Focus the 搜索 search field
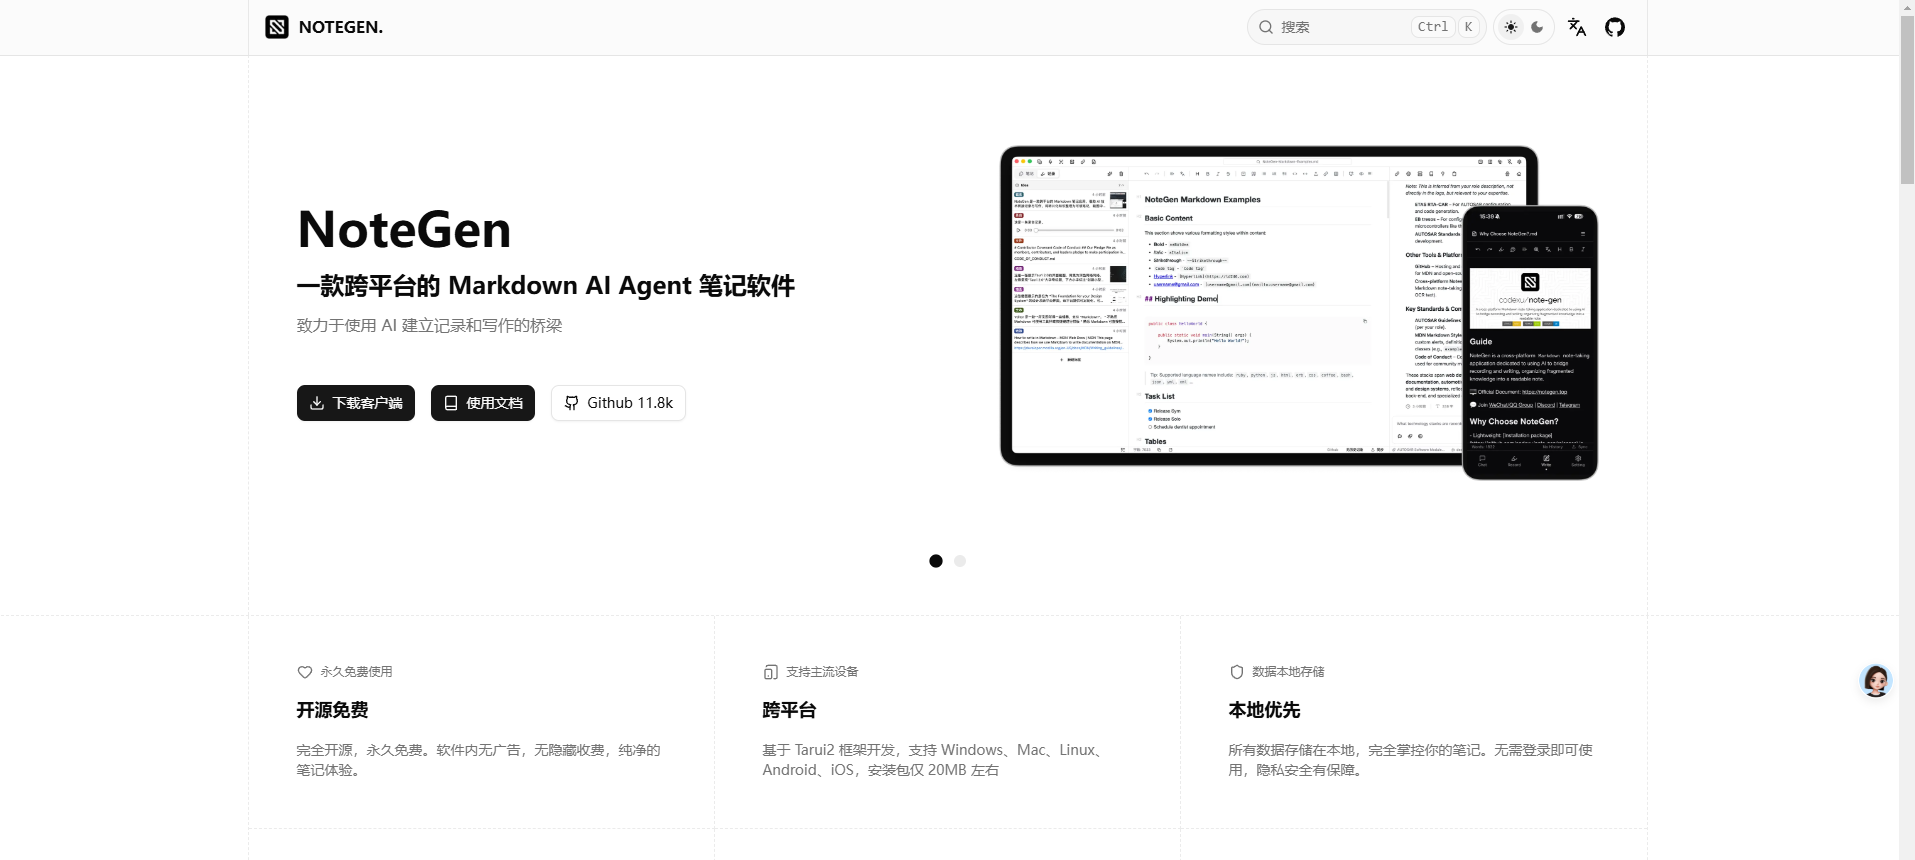Viewport: 1915px width, 860px height. pos(1366,27)
